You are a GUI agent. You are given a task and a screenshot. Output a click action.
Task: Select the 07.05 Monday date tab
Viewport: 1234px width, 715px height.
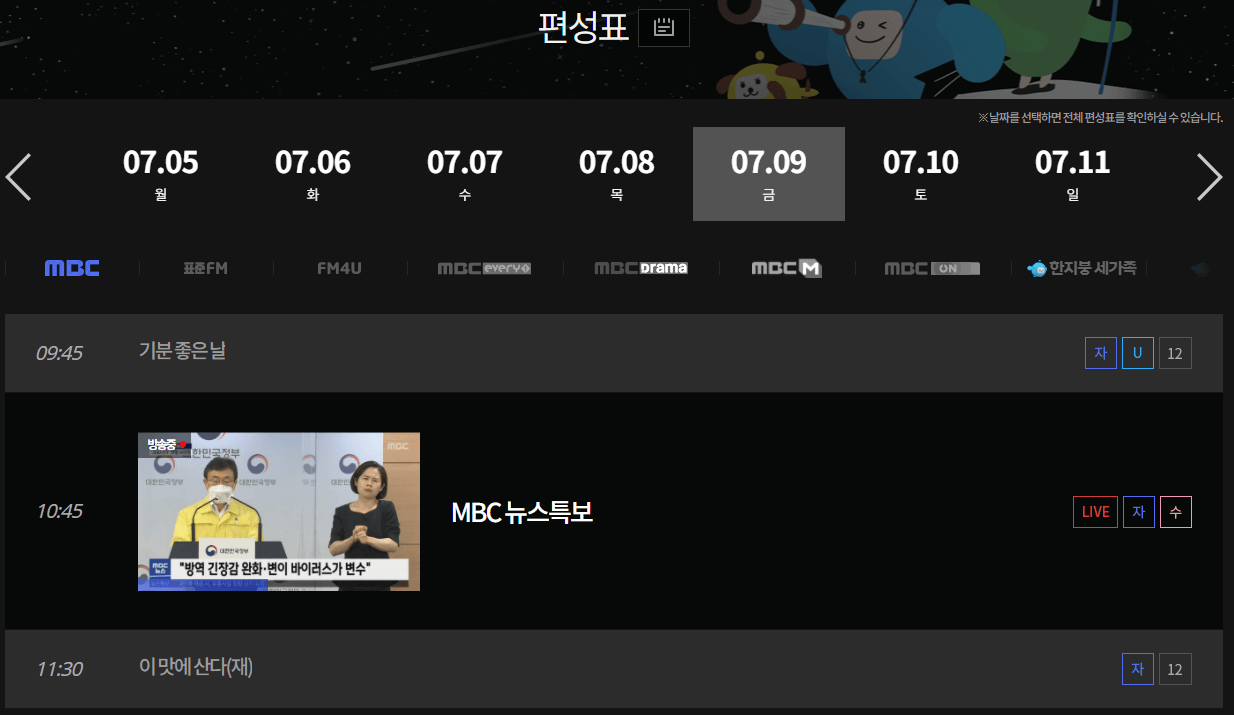click(x=160, y=173)
